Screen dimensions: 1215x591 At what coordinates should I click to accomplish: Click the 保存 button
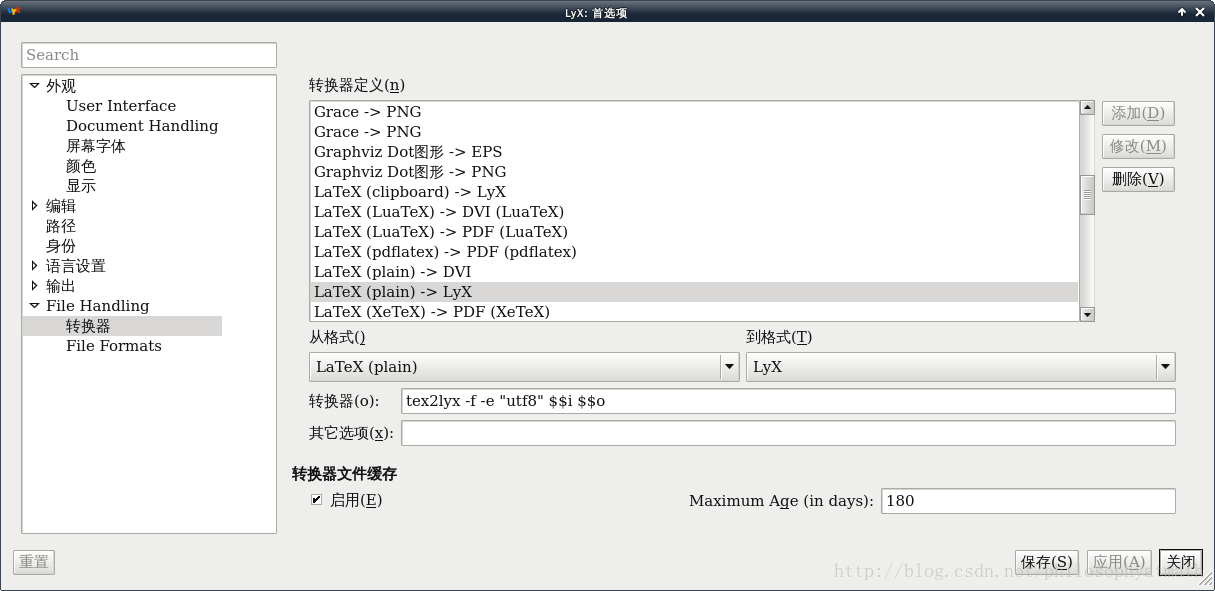(1047, 562)
